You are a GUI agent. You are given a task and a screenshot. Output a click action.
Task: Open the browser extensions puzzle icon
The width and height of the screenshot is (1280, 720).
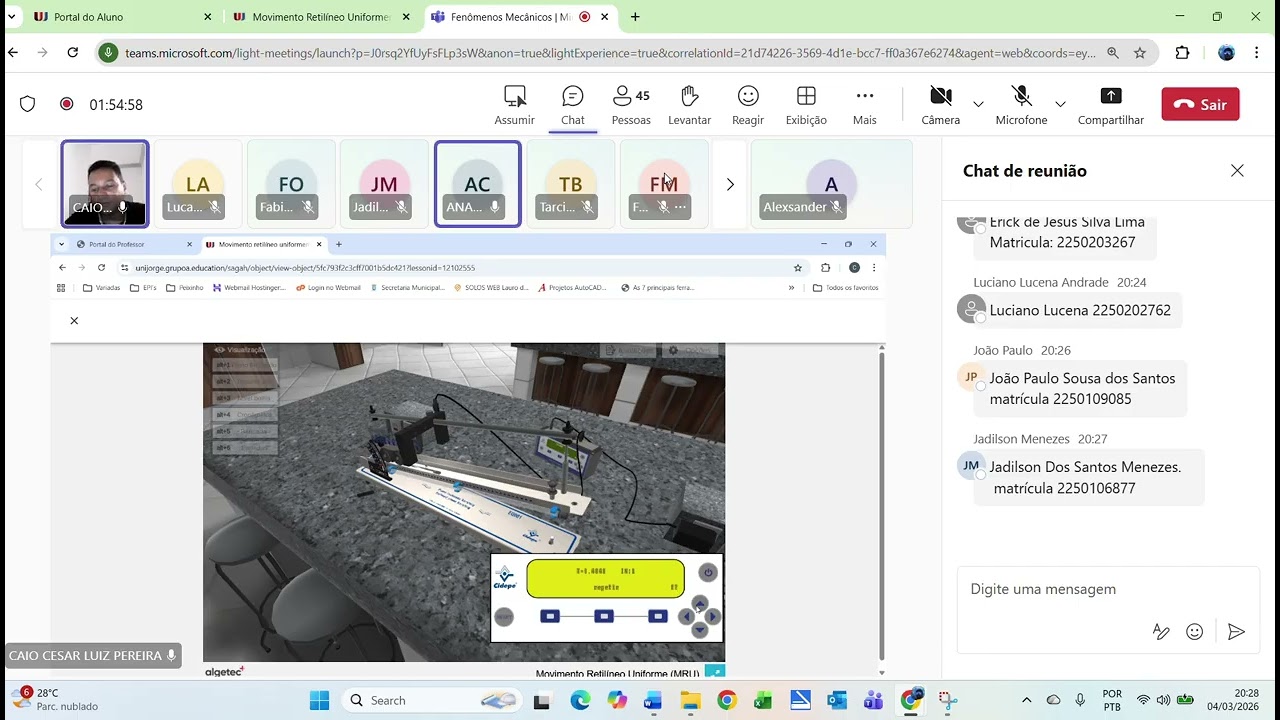1183,53
